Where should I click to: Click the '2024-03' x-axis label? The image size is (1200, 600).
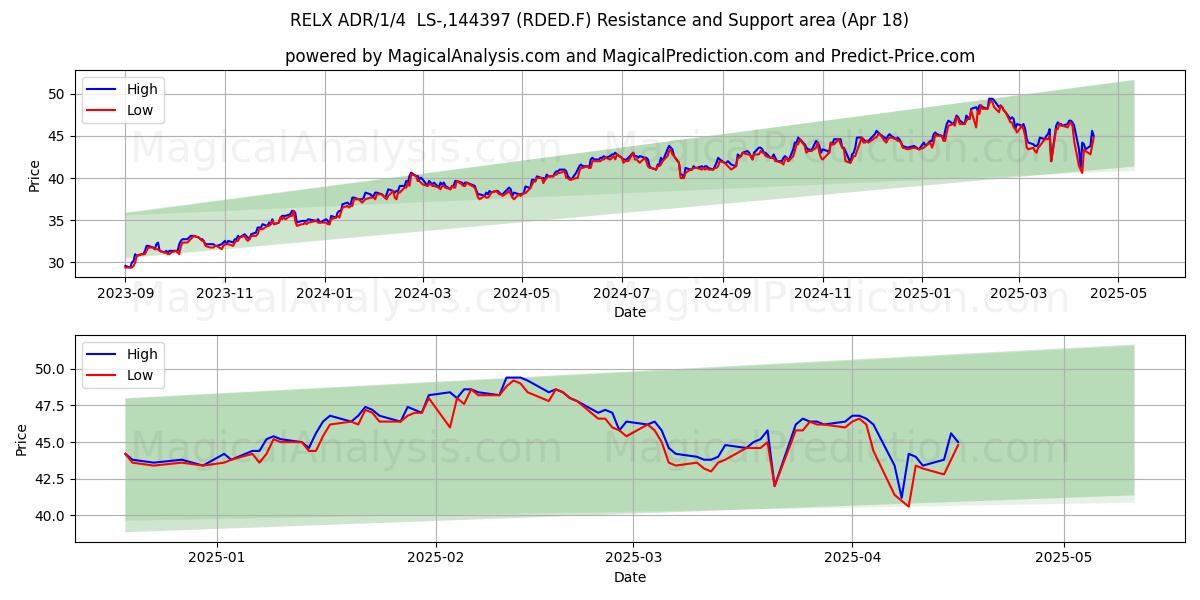[x=422, y=295]
